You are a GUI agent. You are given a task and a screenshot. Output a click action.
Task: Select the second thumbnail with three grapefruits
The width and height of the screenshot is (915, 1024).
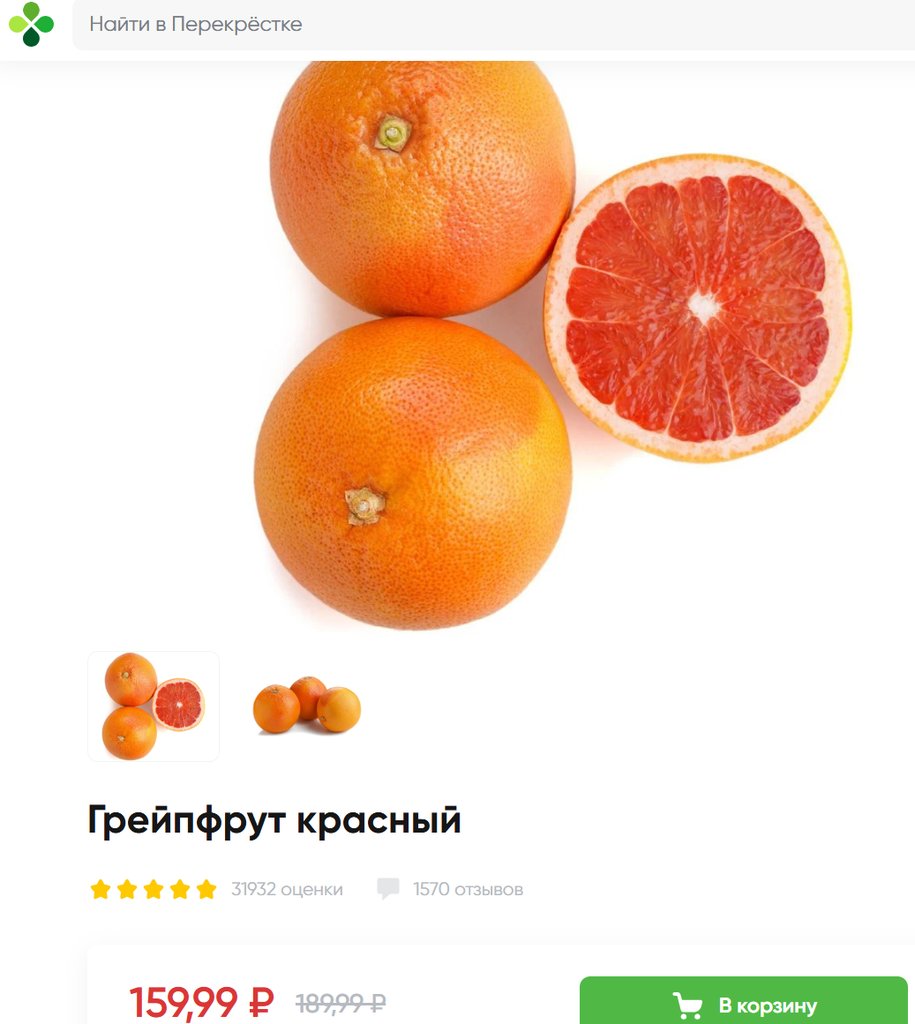[x=307, y=705]
